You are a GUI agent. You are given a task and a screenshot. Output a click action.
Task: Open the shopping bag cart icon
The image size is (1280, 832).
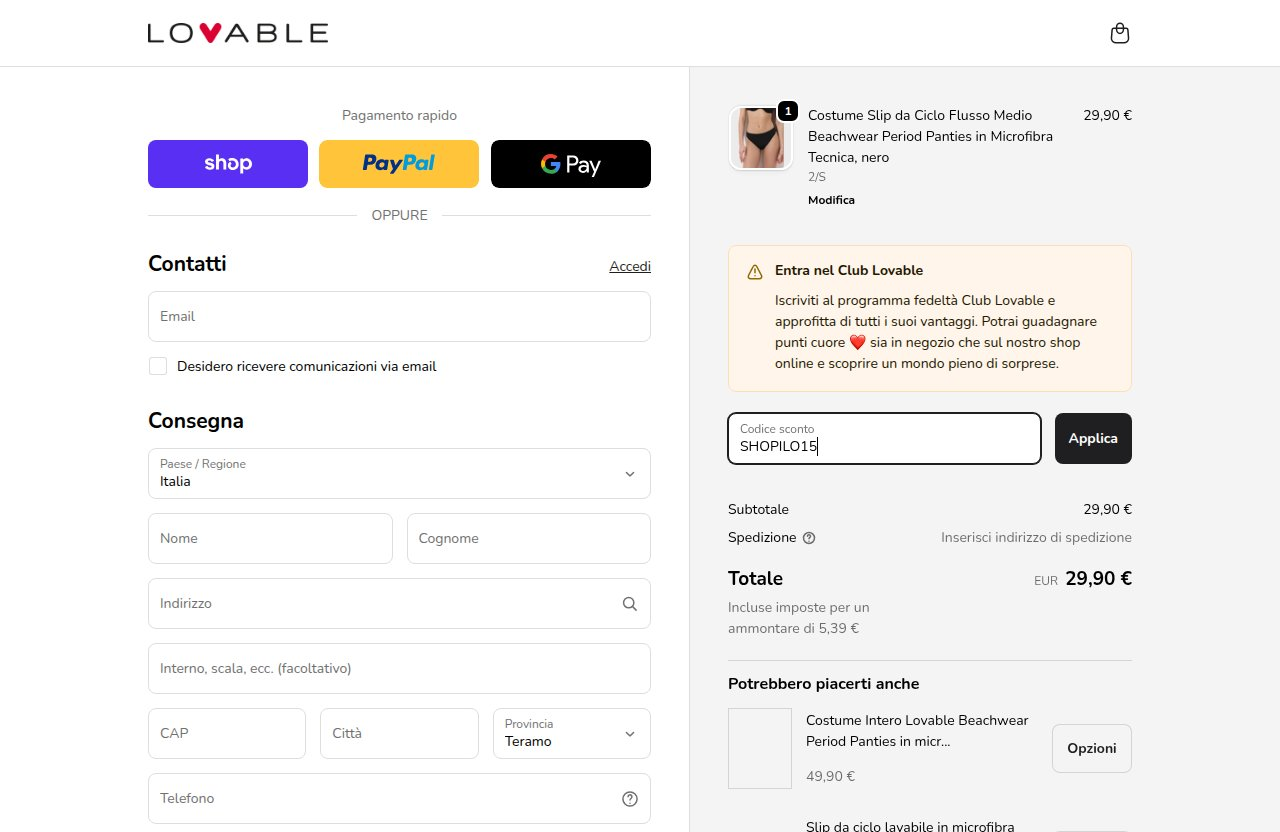coord(1120,33)
